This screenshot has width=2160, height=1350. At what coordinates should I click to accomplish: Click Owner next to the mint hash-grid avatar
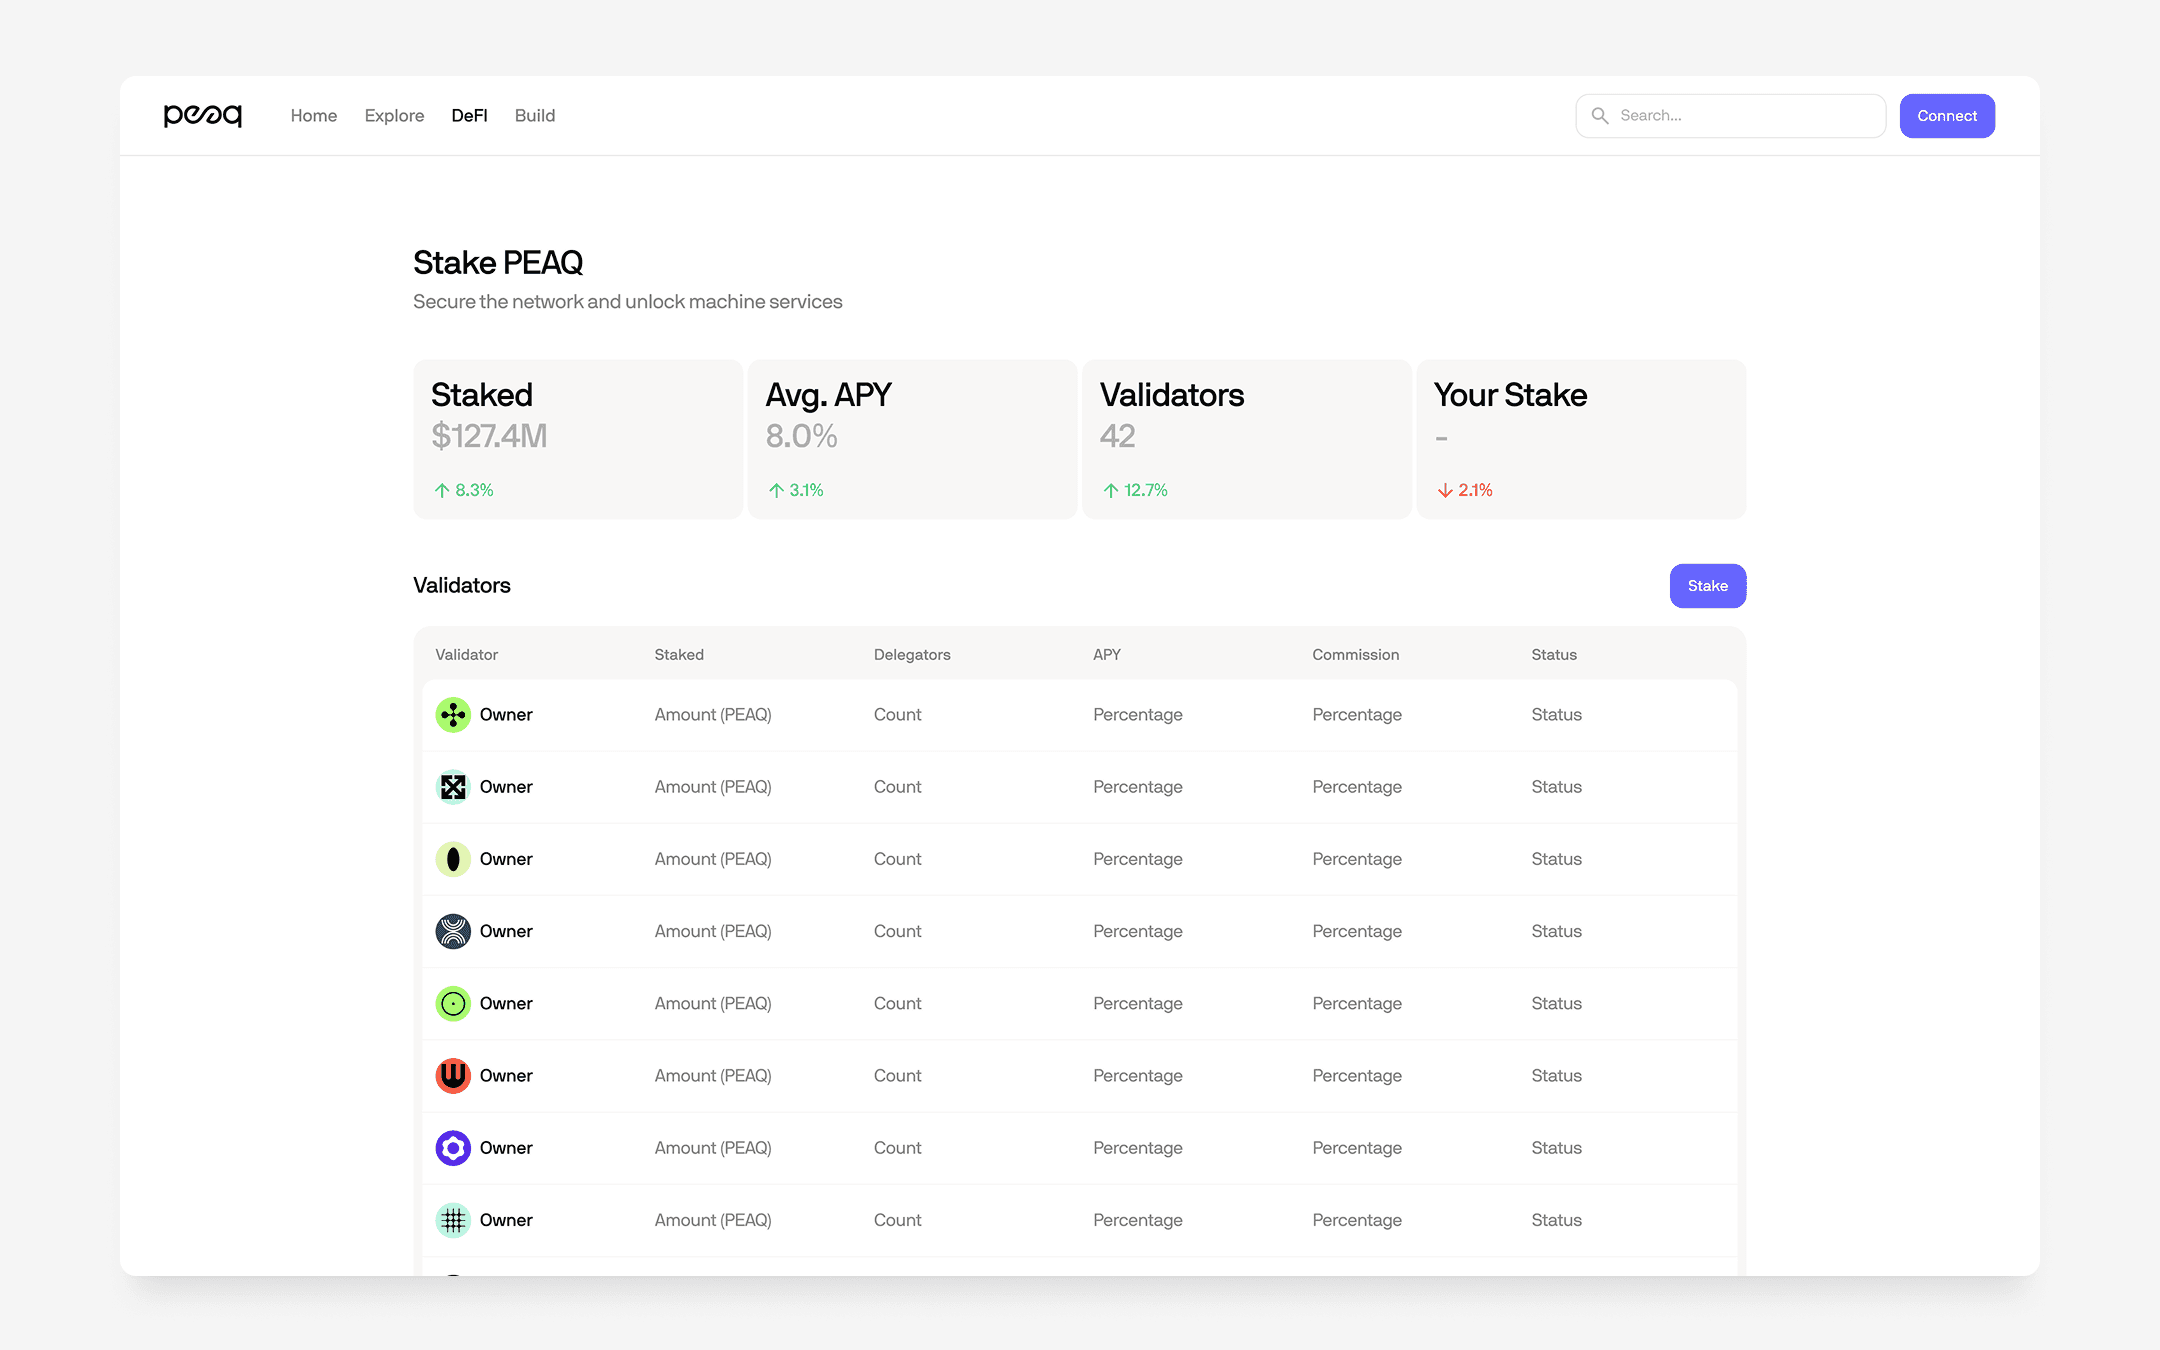click(506, 1220)
